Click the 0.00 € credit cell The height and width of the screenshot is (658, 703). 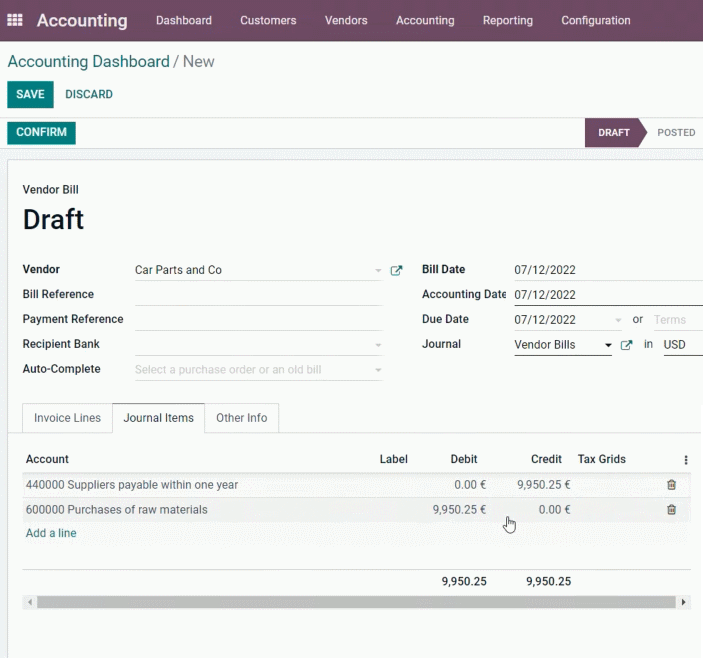(x=554, y=510)
